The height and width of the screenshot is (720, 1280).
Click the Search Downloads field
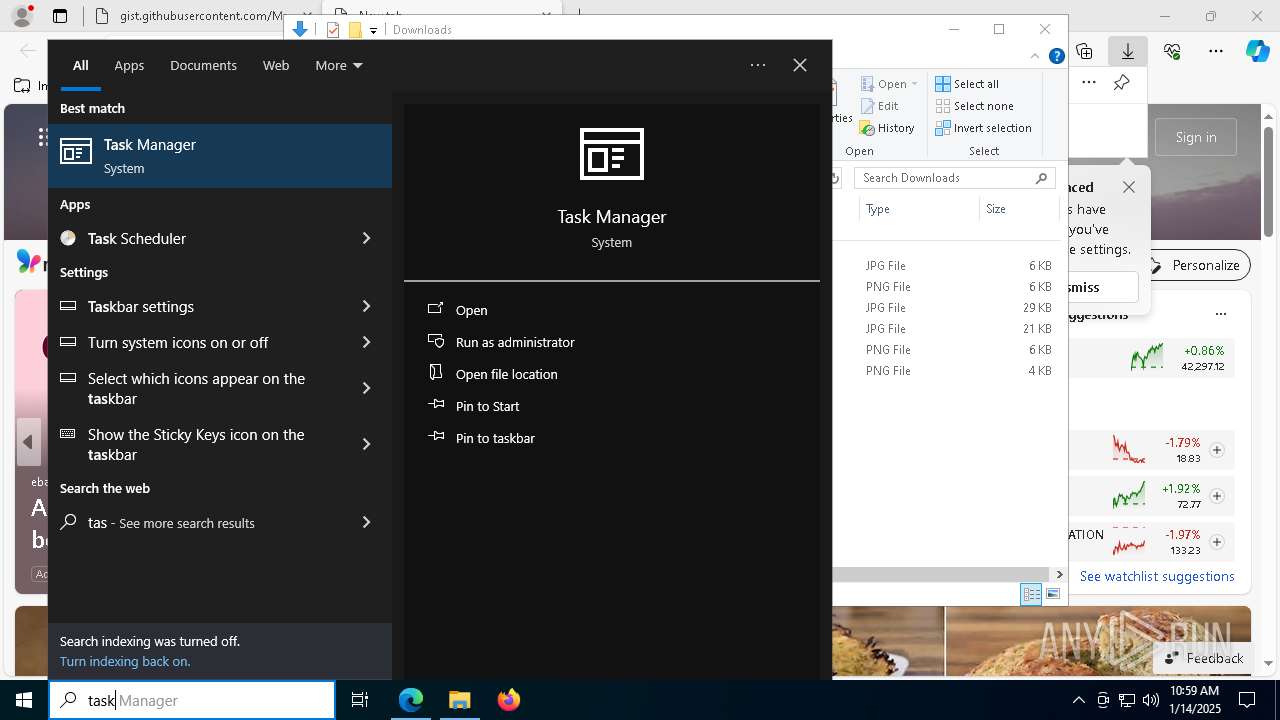pyautogui.click(x=955, y=178)
